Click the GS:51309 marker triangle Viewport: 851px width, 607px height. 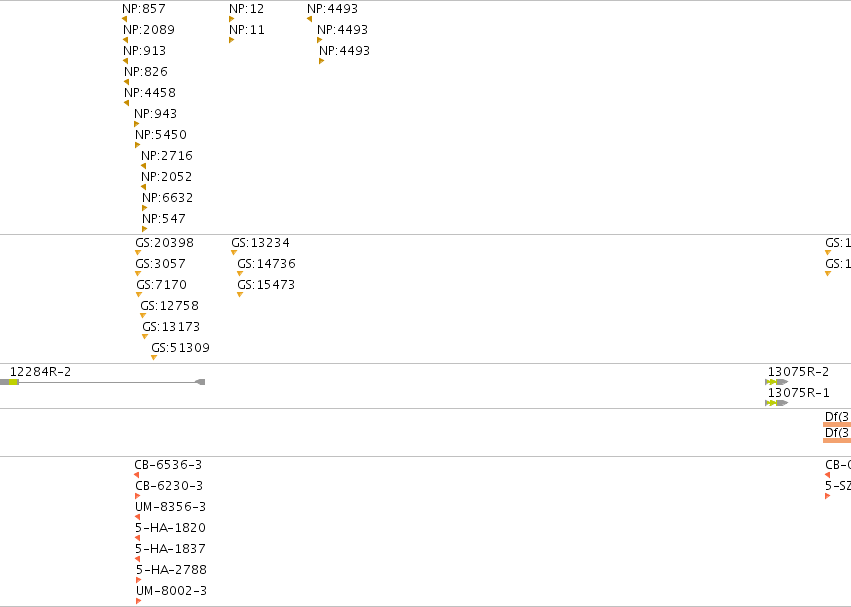click(154, 358)
